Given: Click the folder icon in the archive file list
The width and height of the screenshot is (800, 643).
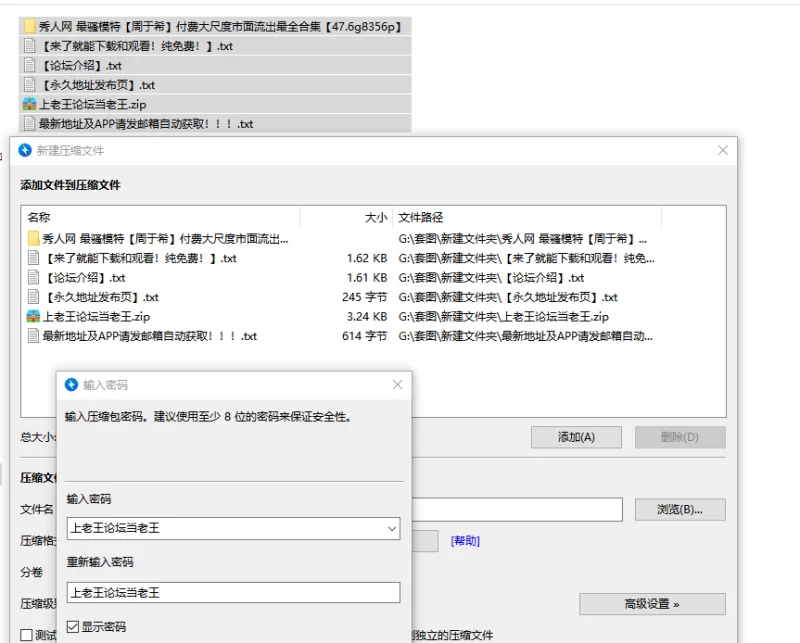Looking at the screenshot, I should (34, 239).
